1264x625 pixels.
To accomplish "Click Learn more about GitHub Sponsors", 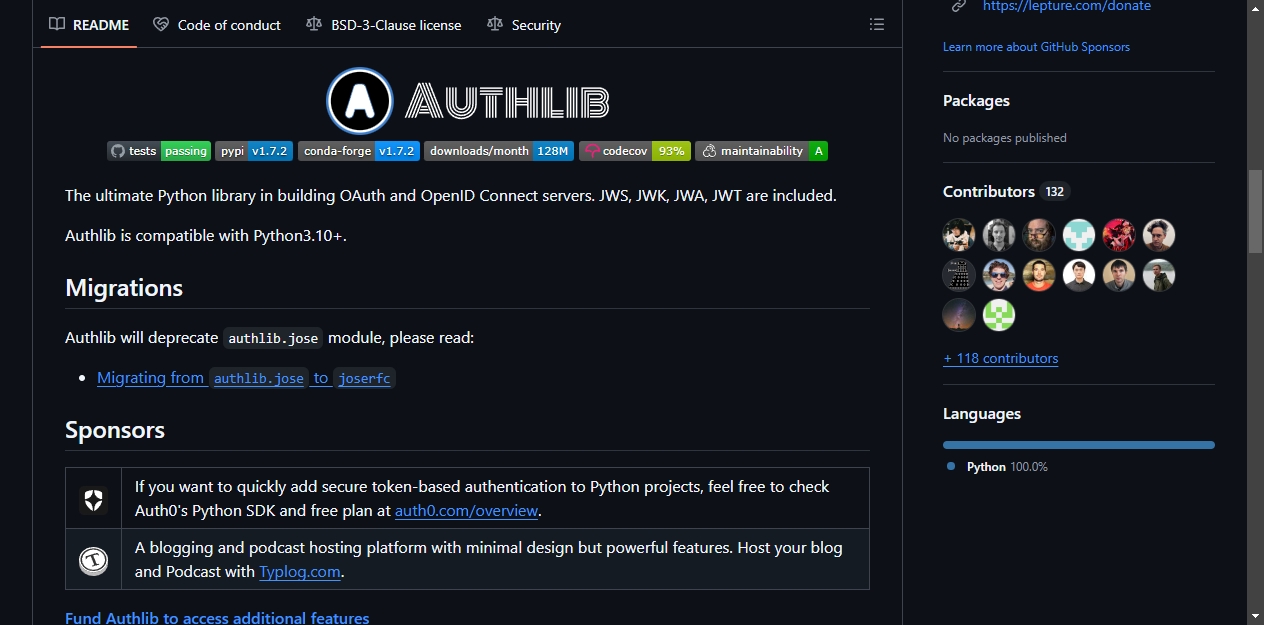I will click(1036, 47).
